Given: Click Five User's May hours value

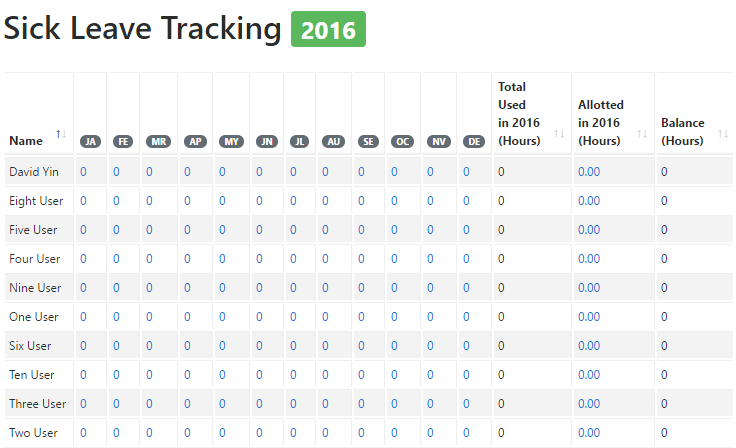Looking at the screenshot, I should (x=222, y=230).
